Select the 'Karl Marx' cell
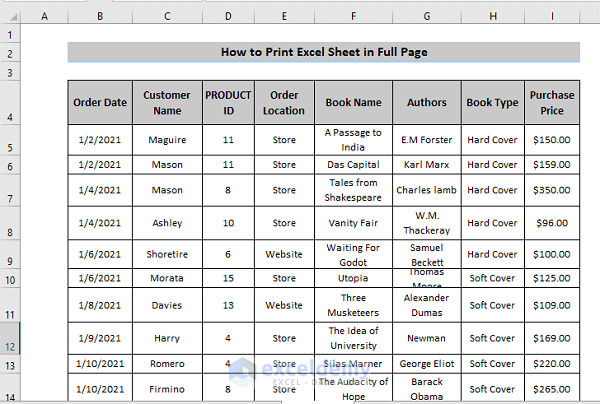600x404 pixels. pos(427,165)
